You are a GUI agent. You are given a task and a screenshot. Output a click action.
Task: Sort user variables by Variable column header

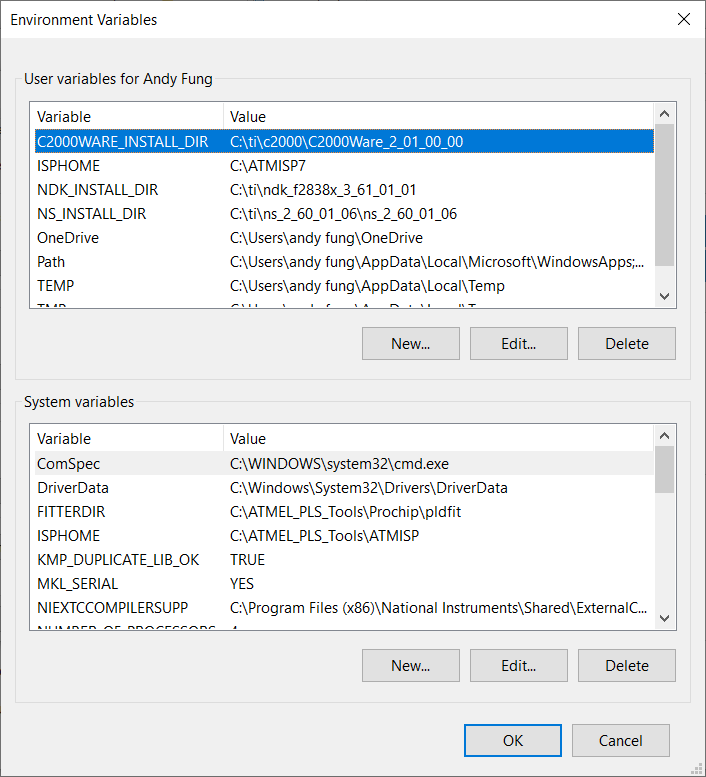click(x=127, y=117)
